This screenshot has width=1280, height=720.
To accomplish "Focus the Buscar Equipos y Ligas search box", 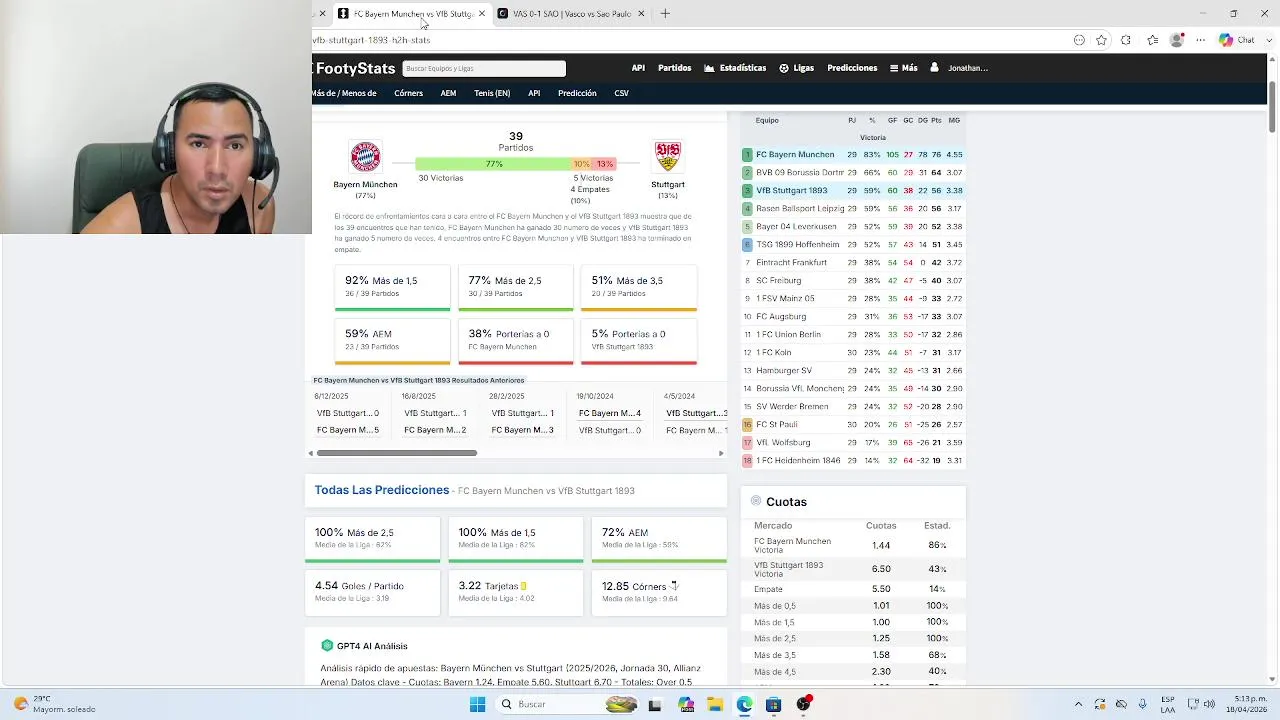I will click(484, 68).
